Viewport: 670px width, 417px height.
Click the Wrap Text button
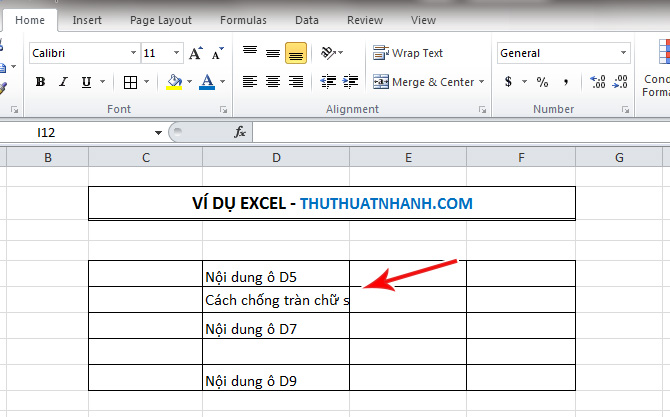point(408,53)
